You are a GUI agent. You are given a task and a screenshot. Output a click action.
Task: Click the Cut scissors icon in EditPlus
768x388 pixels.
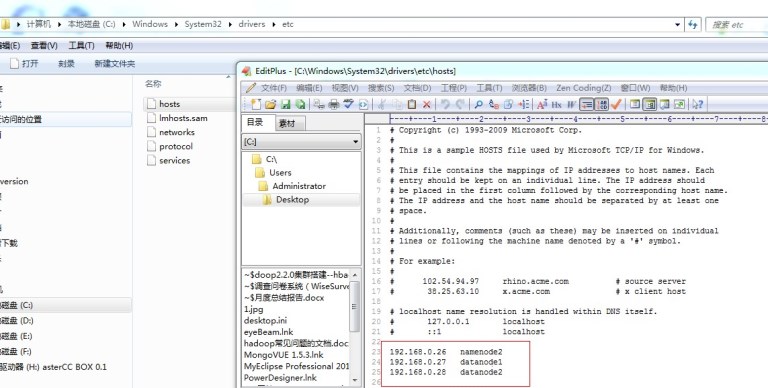[x=382, y=104]
